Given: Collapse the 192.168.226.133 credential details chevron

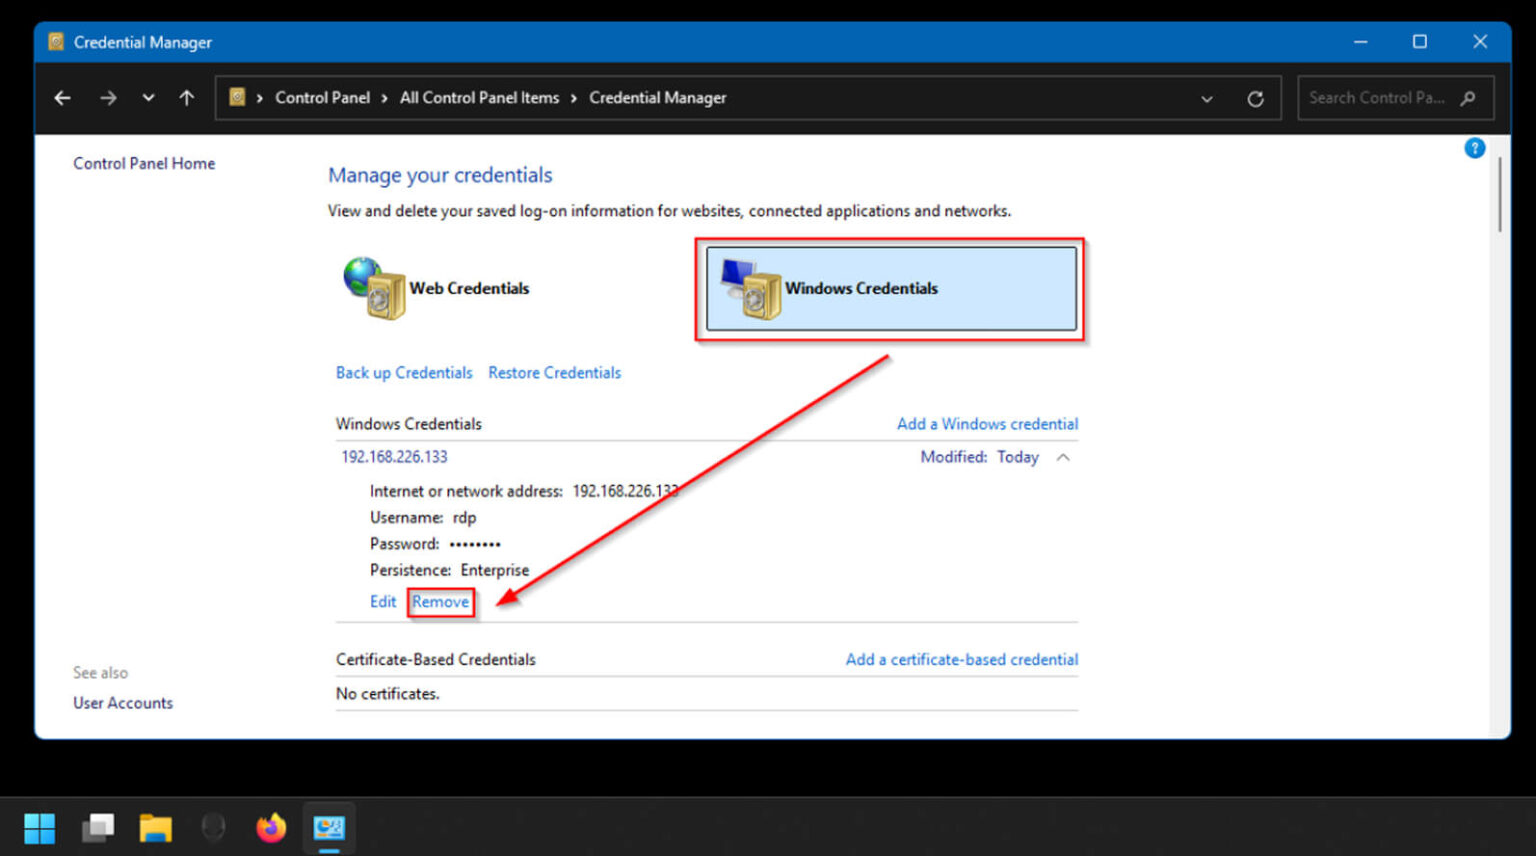Looking at the screenshot, I should point(1063,457).
